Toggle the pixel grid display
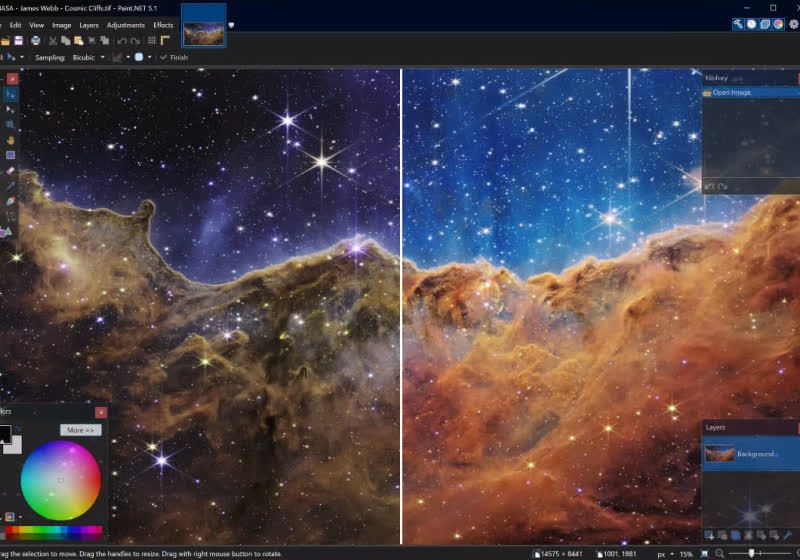The image size is (800, 560). pos(152,41)
